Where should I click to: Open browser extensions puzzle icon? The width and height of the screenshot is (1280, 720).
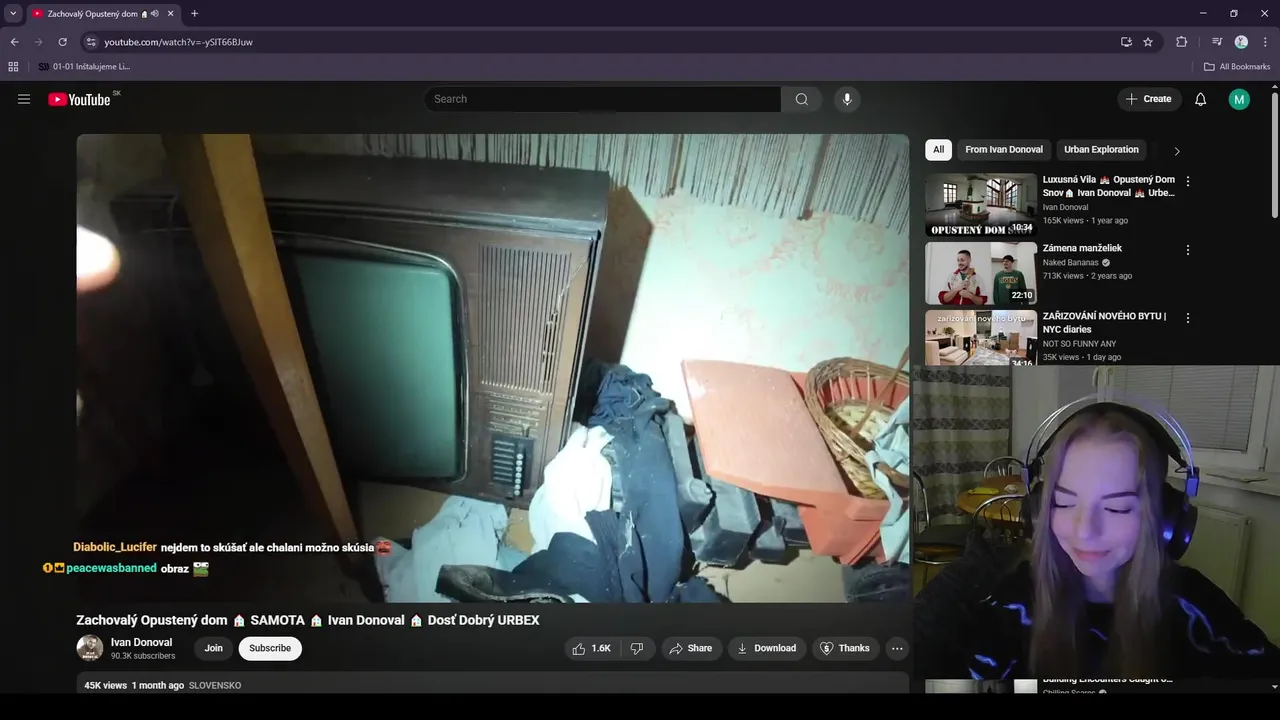pos(1182,42)
